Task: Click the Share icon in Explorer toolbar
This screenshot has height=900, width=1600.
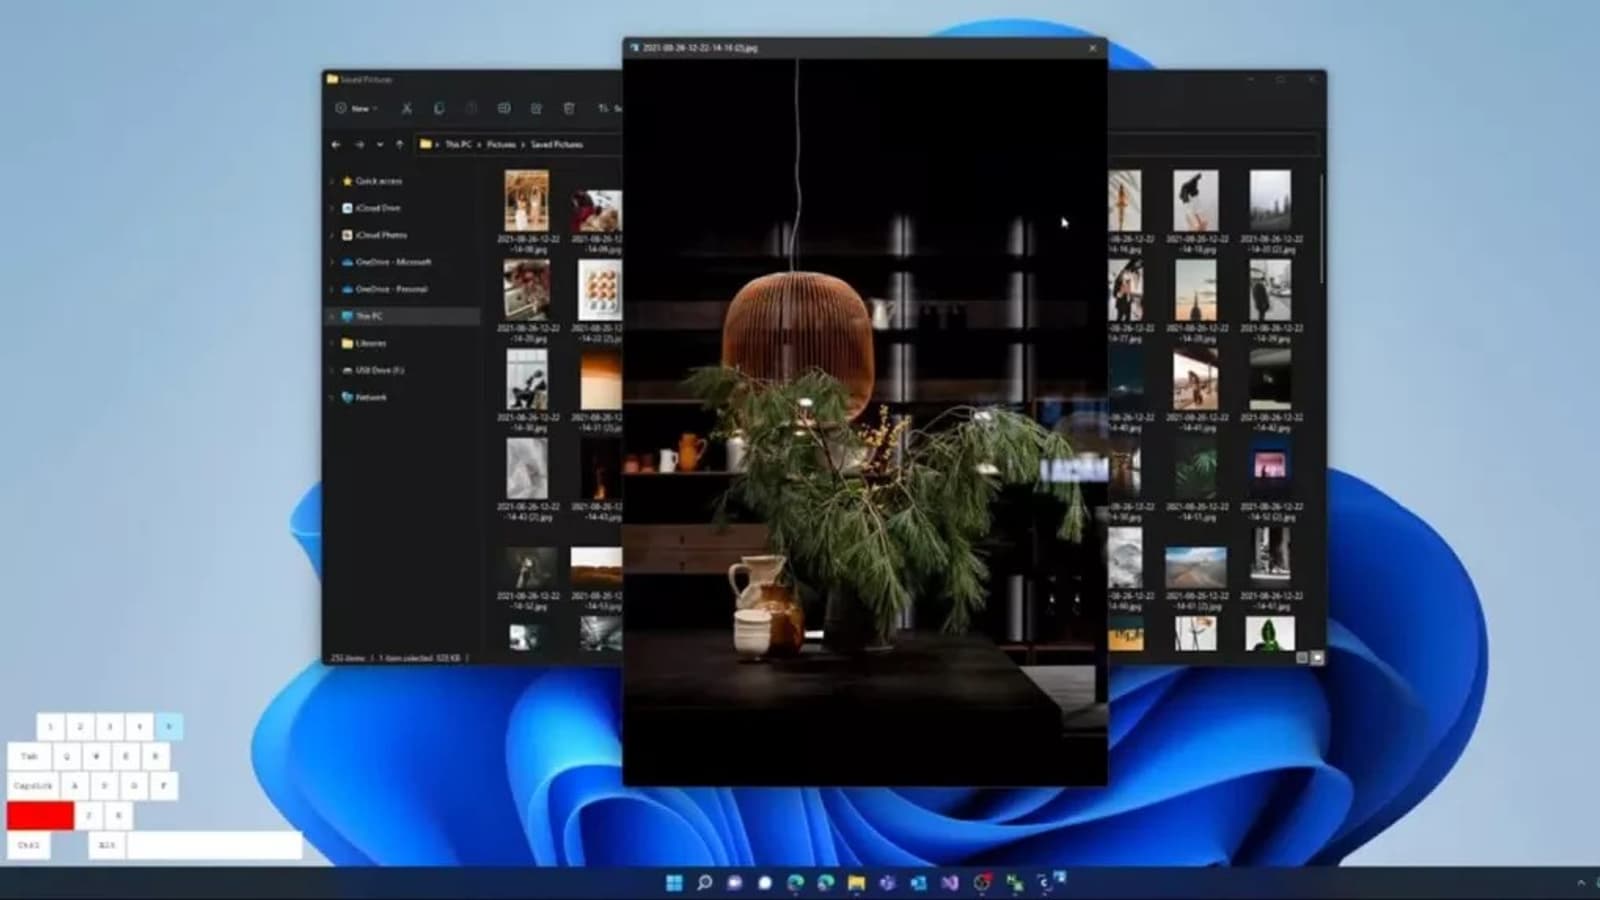Action: click(536, 108)
